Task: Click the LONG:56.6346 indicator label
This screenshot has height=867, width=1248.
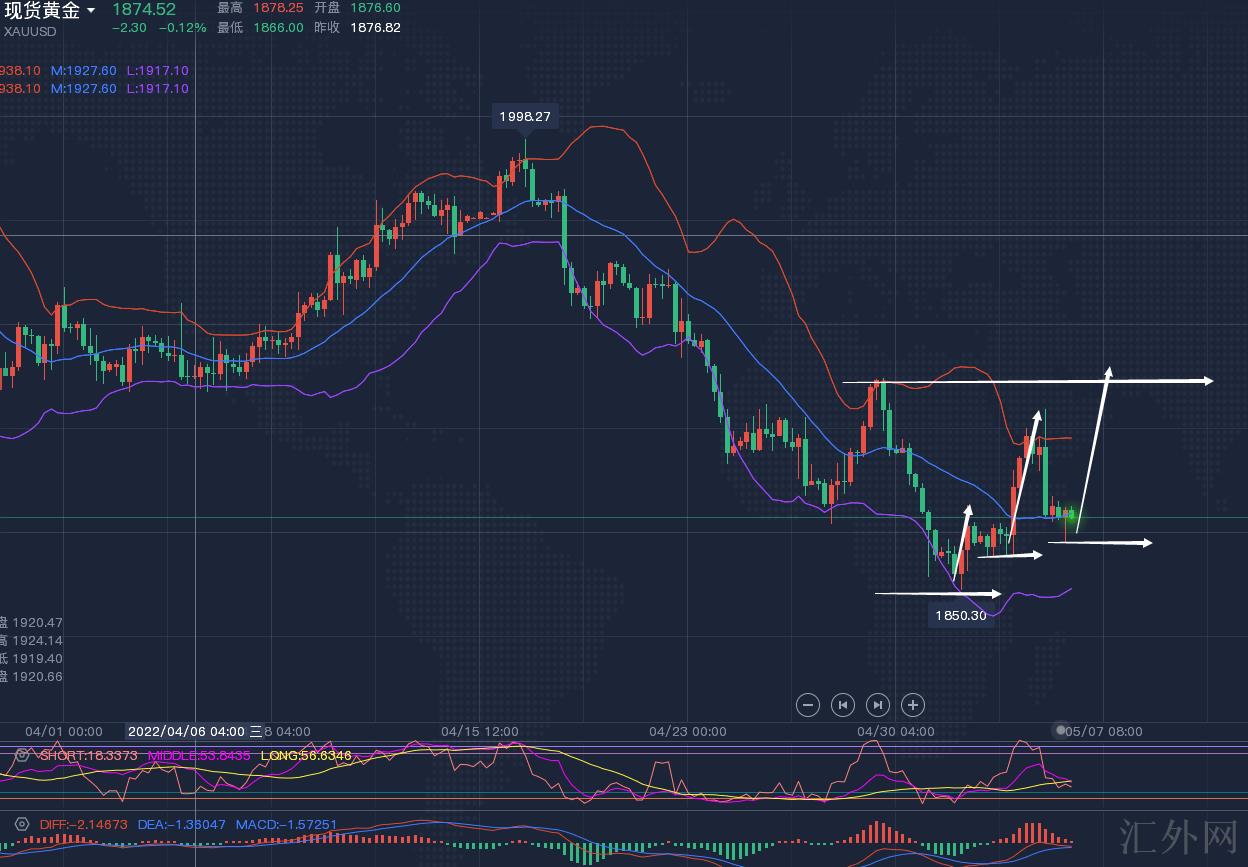Action: 306,755
